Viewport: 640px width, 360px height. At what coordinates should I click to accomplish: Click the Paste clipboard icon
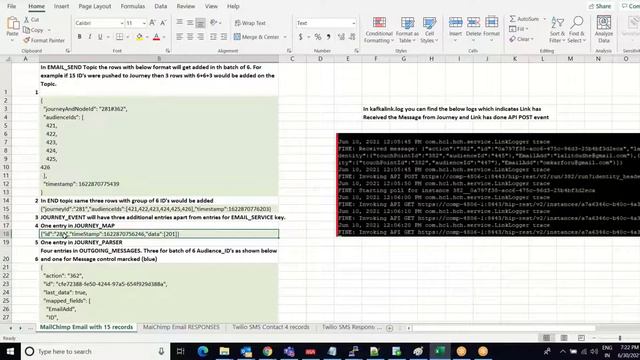tap(12, 24)
